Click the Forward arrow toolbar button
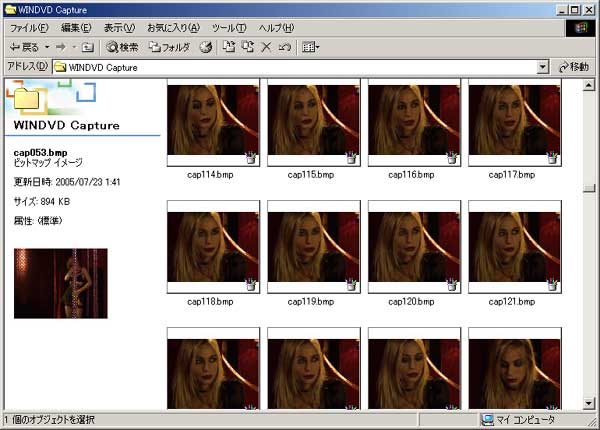 60,47
